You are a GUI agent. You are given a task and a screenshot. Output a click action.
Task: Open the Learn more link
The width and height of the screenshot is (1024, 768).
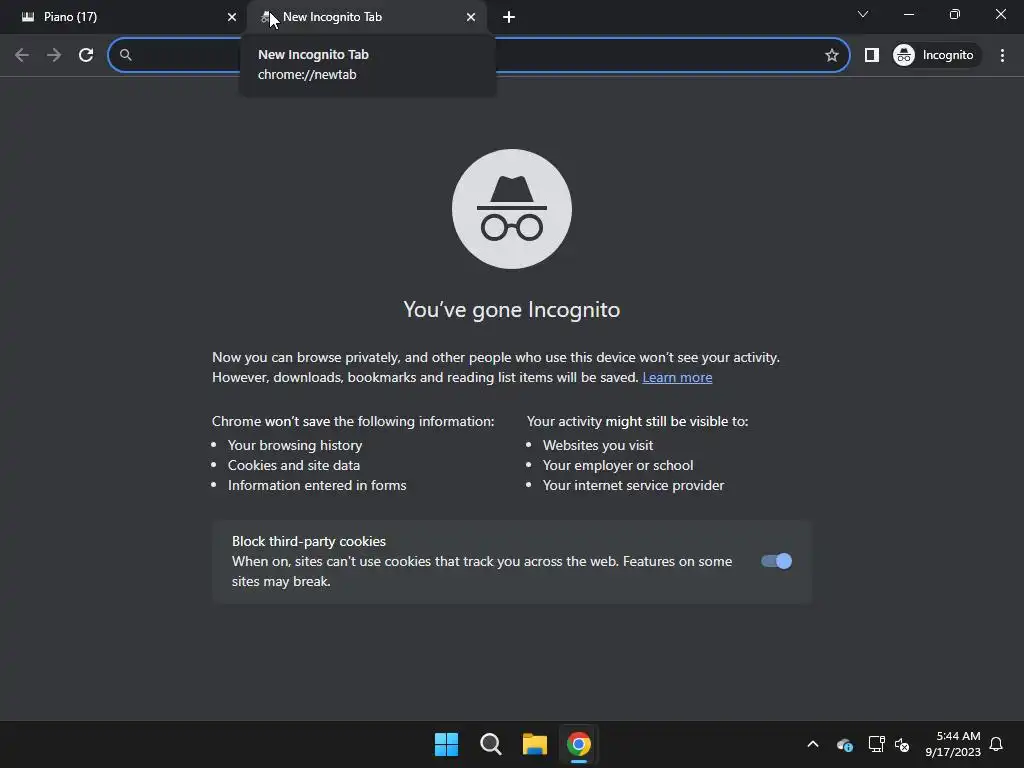tap(677, 377)
